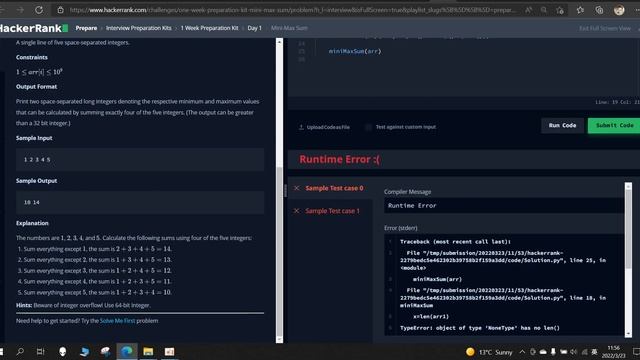This screenshot has width=640, height=360.
Task: Click the 'Runtime Error :(' heading
Action: tap(339, 159)
